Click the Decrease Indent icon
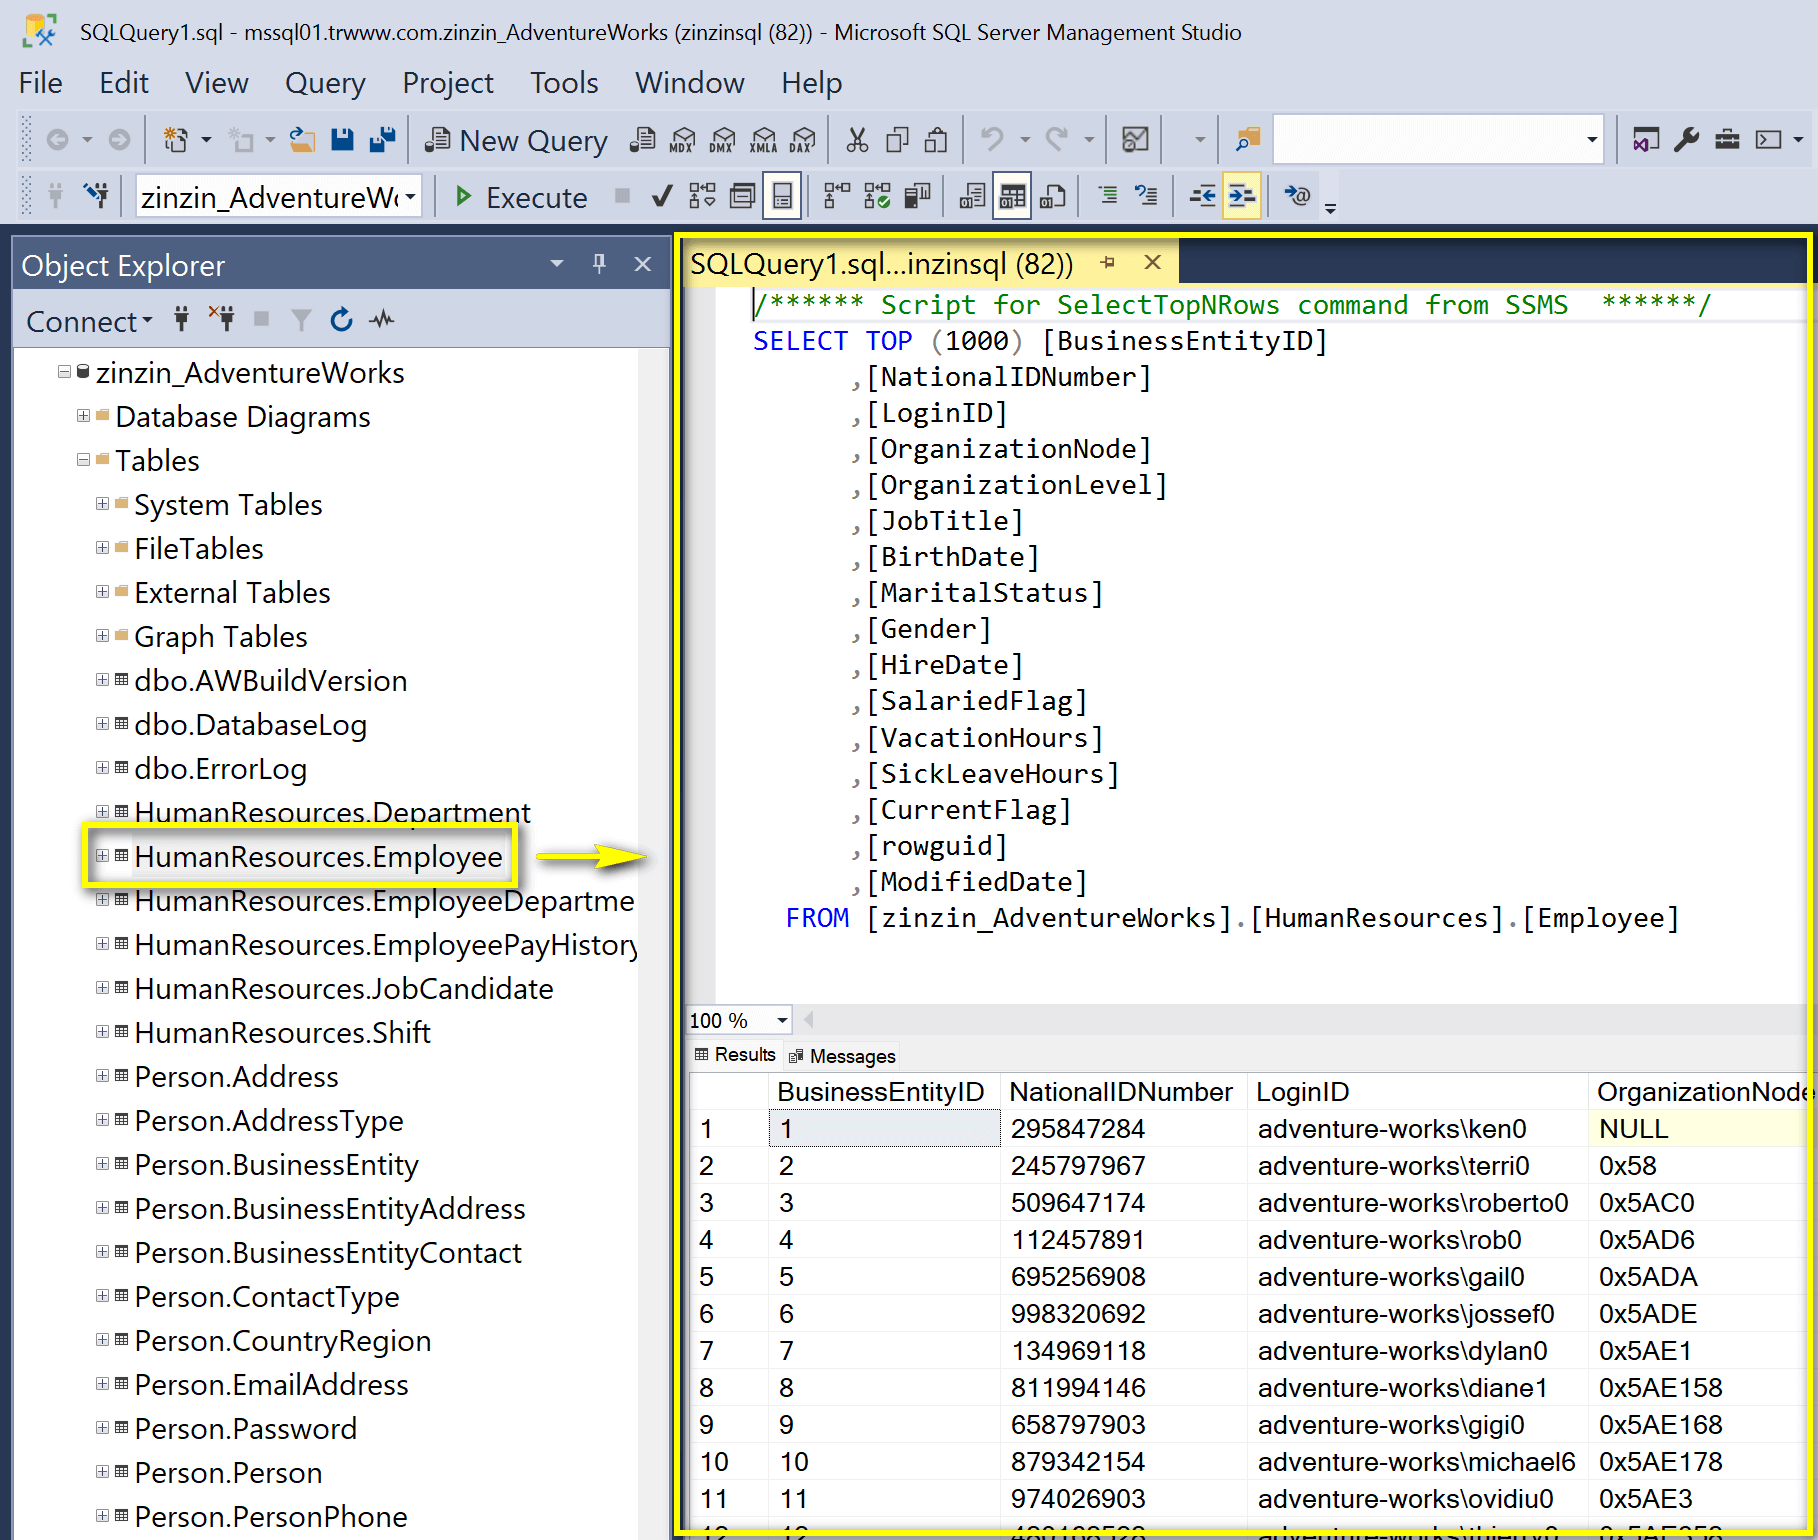The width and height of the screenshot is (1818, 1540). (1202, 196)
